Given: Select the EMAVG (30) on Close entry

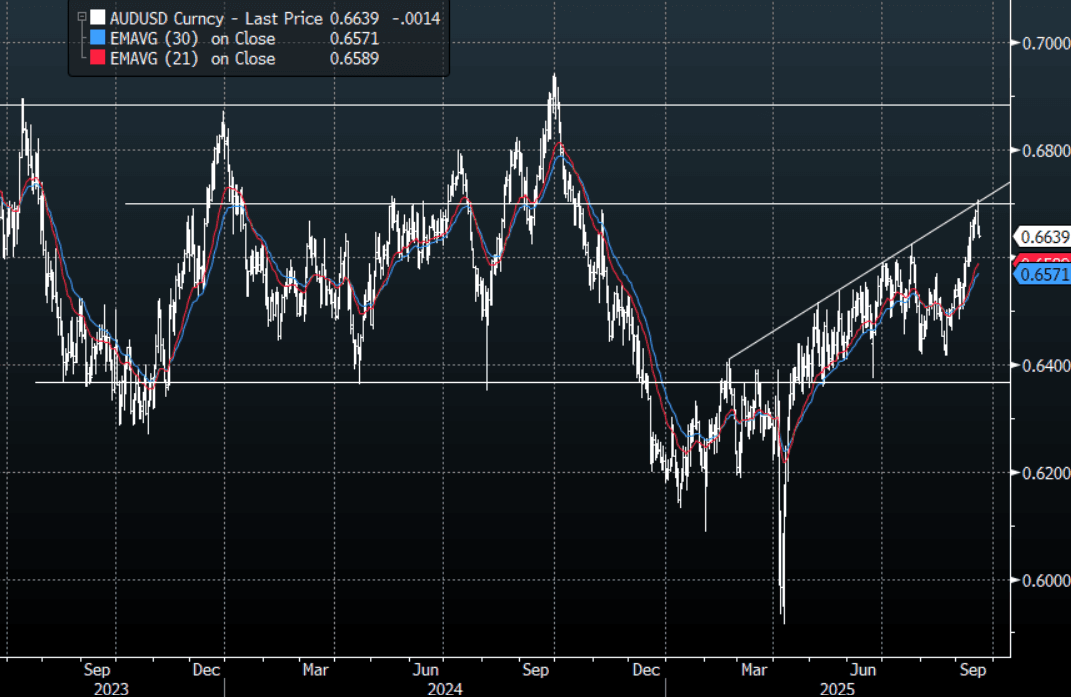Looking at the screenshot, I should coord(192,39).
